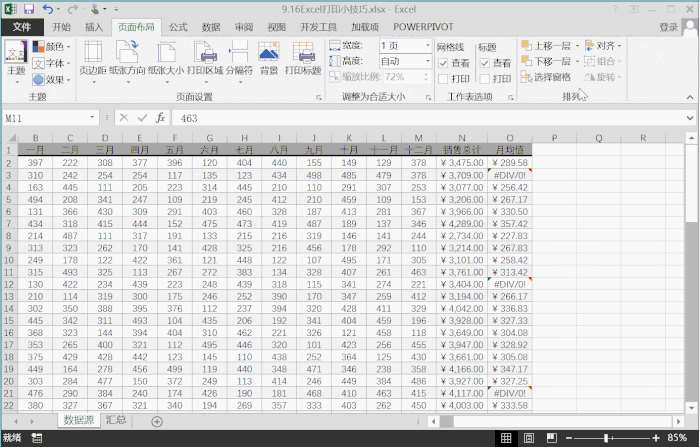This screenshot has width=700, height=447.
Task: Click the 85% zoom level
Action: 677,438
